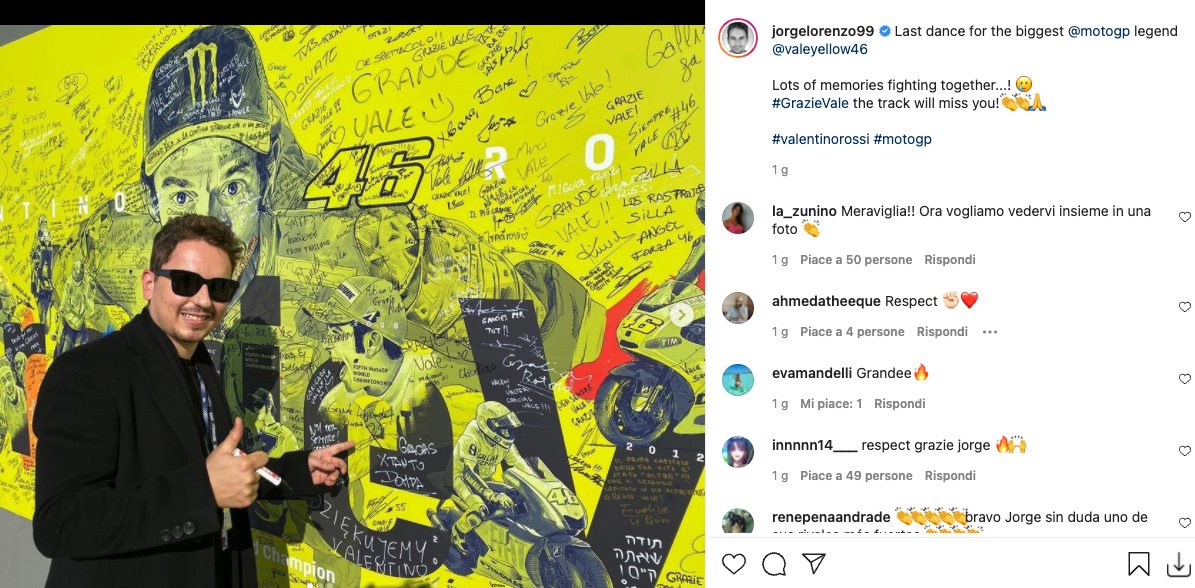1195x588 pixels.
Task: Open comment bubble icon below post
Action: pyautogui.click(x=774, y=564)
